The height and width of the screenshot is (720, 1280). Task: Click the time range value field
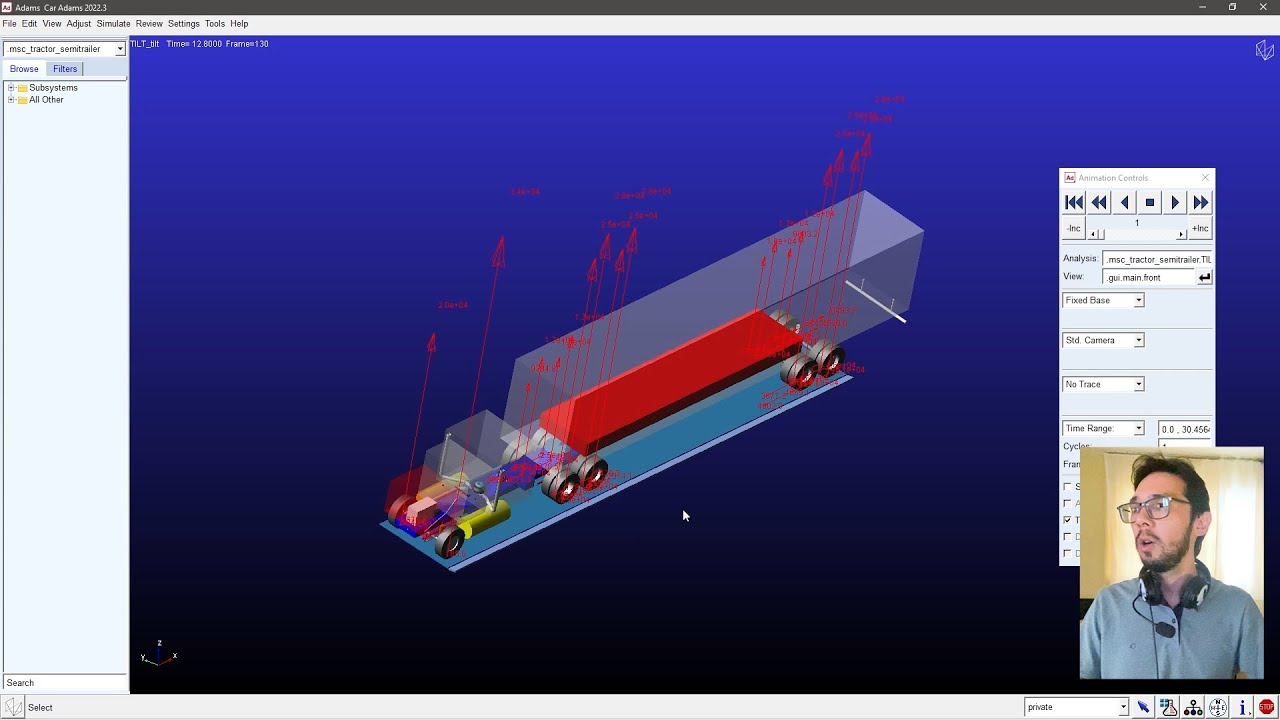(1185, 429)
